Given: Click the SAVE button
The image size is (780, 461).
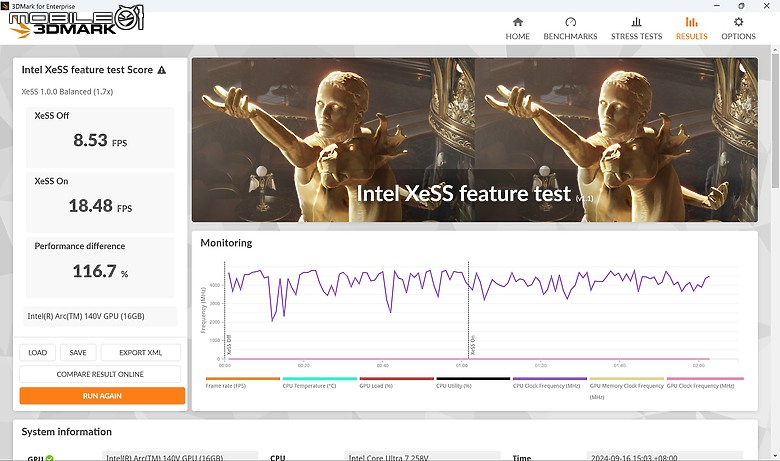Looking at the screenshot, I should click(78, 353).
